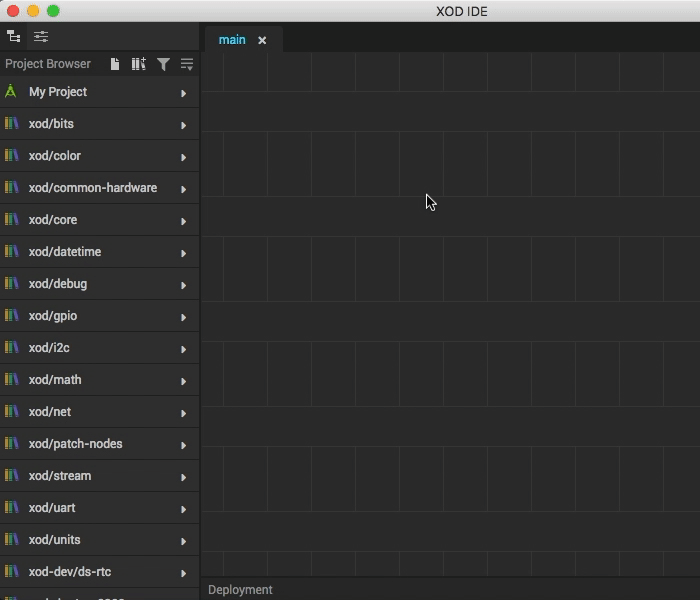Select the xod/datetime library label

[65, 252]
